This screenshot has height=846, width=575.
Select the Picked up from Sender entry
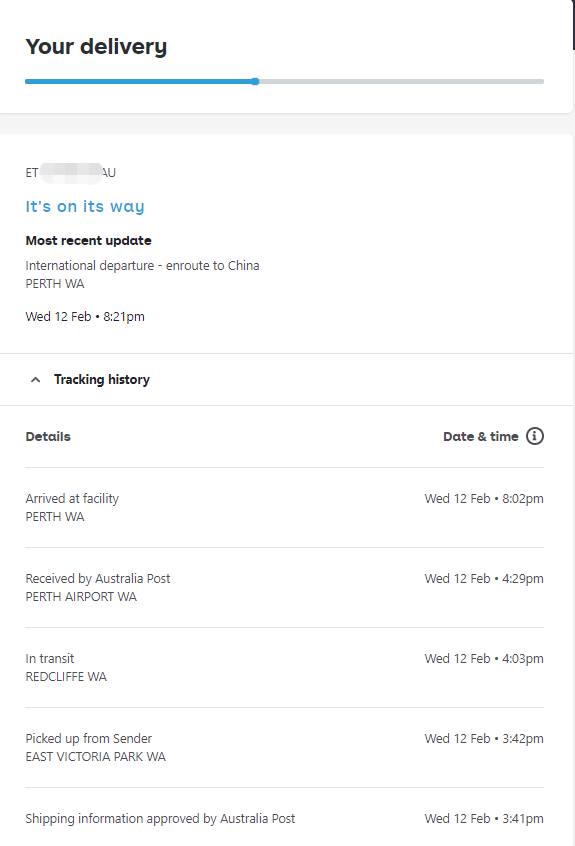point(284,747)
